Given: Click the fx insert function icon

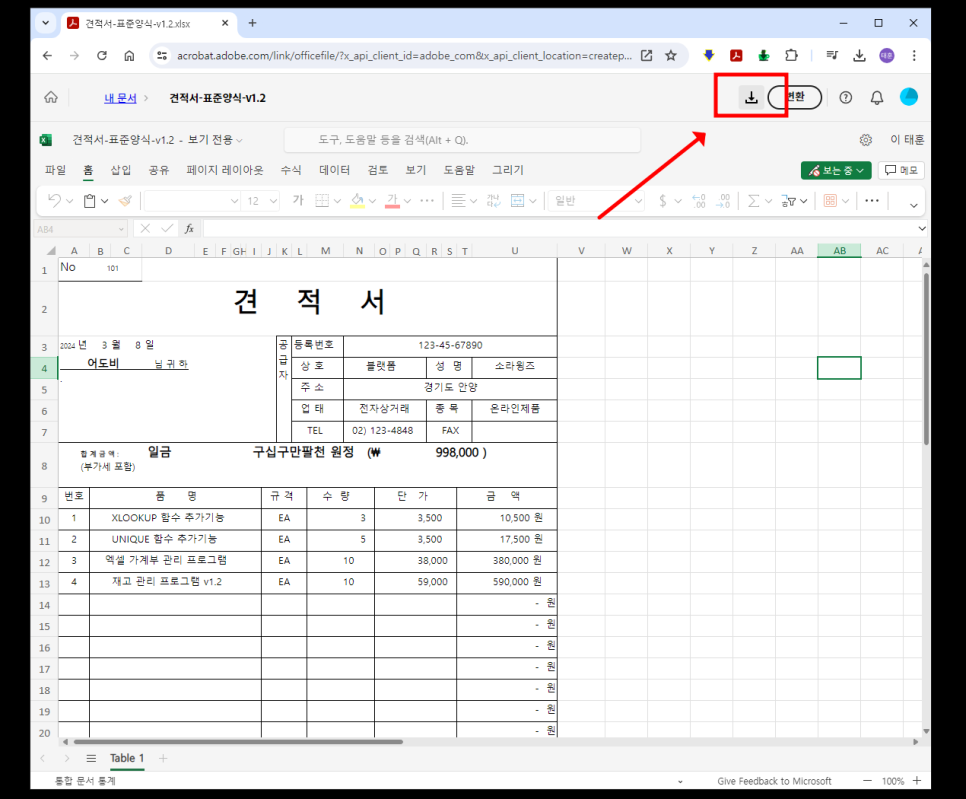Looking at the screenshot, I should [189, 229].
